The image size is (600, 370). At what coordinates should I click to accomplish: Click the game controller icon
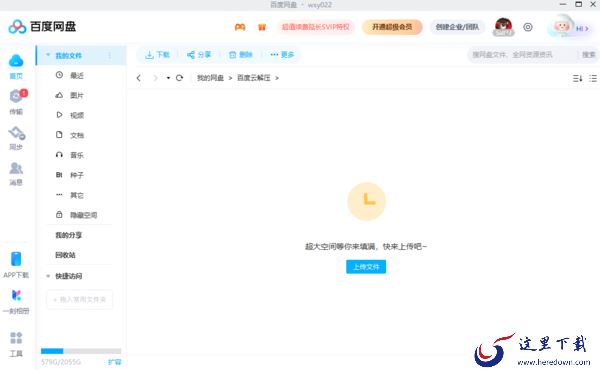[240, 27]
